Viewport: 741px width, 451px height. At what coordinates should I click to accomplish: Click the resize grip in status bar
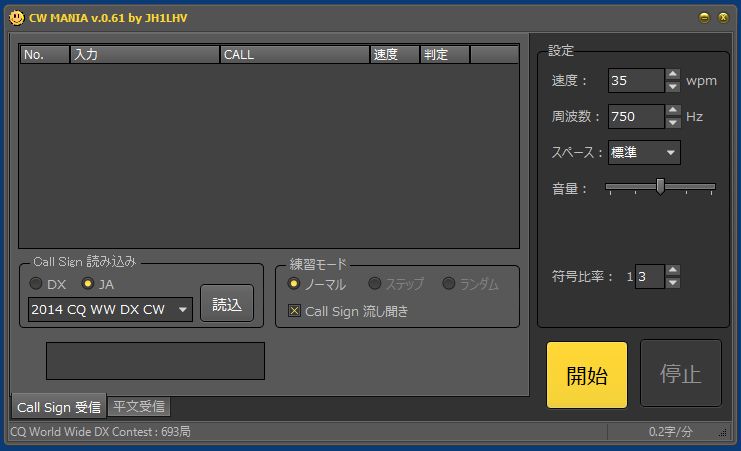coord(723,433)
